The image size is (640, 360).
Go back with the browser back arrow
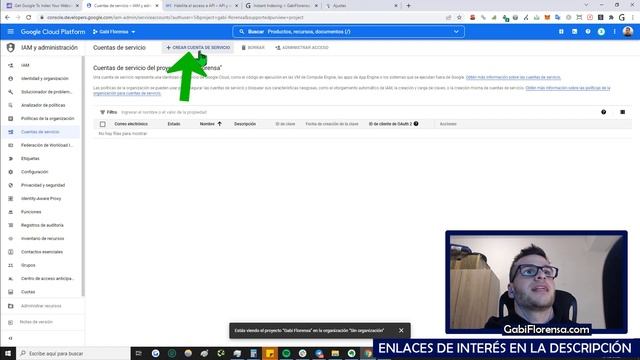point(7,18)
